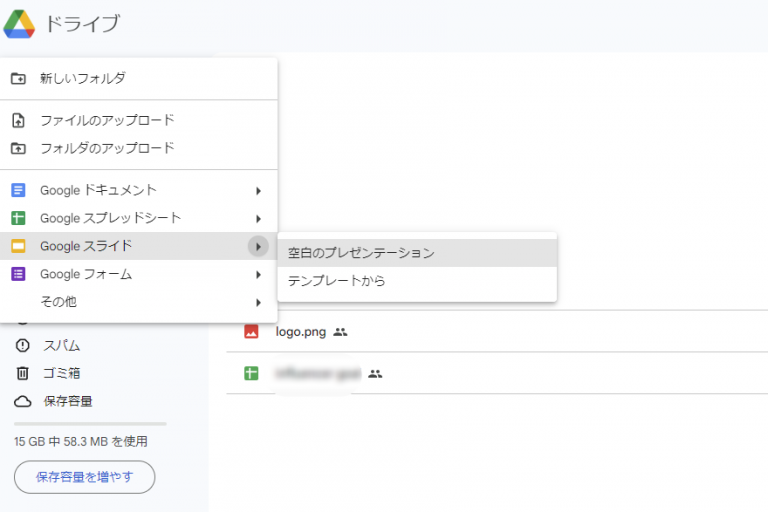
Task: Click the purple Google Forms icon
Action: pos(18,274)
